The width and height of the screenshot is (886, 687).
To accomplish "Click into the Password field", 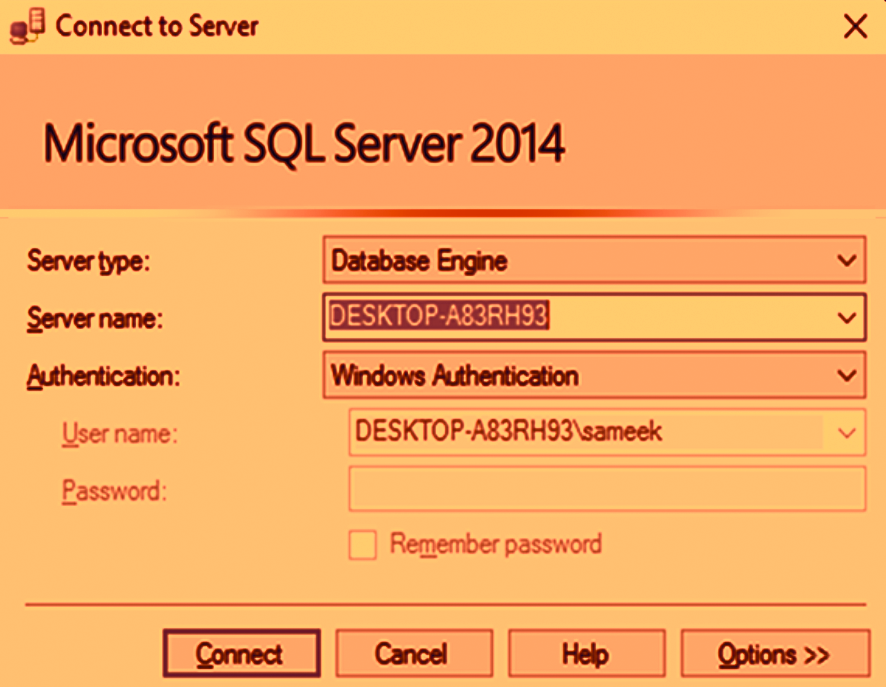I will coord(606,490).
